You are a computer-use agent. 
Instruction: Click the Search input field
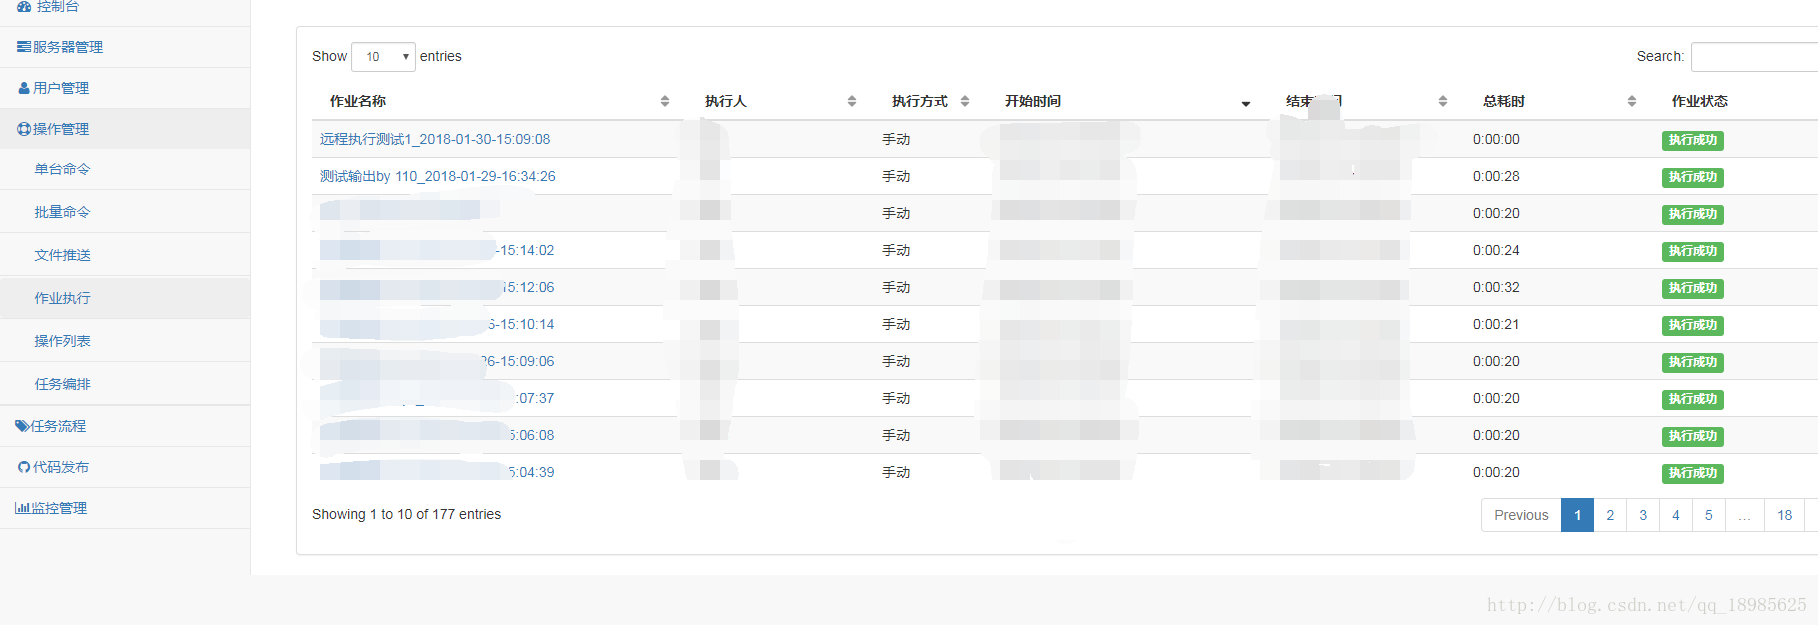point(1755,57)
